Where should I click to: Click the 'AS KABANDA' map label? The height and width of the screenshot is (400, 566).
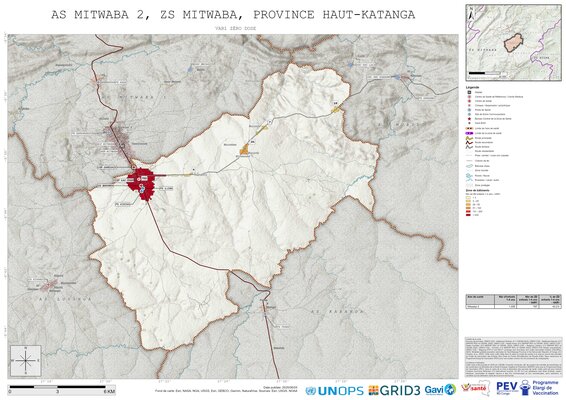click(x=337, y=311)
